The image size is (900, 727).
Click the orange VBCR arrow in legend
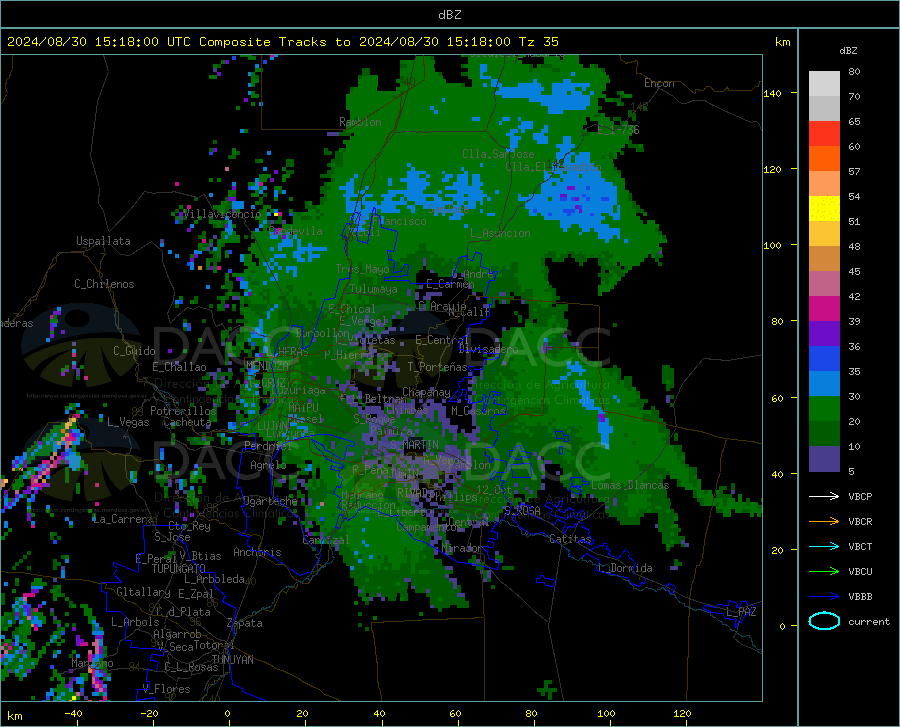[x=824, y=521]
